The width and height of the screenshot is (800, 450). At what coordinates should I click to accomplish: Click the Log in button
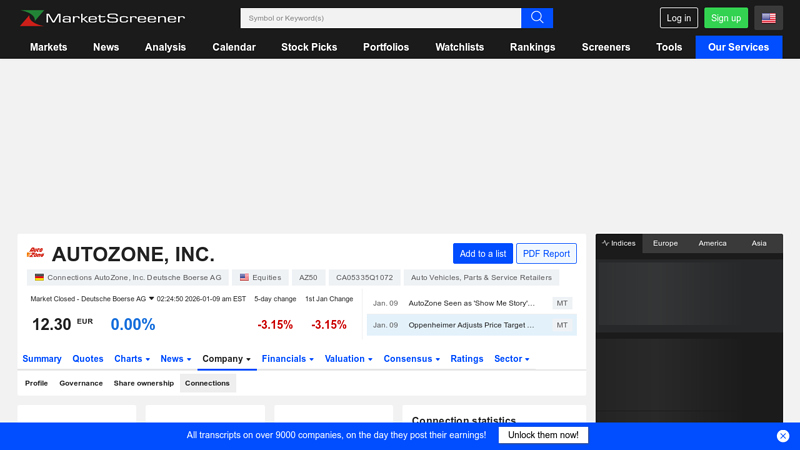point(679,18)
